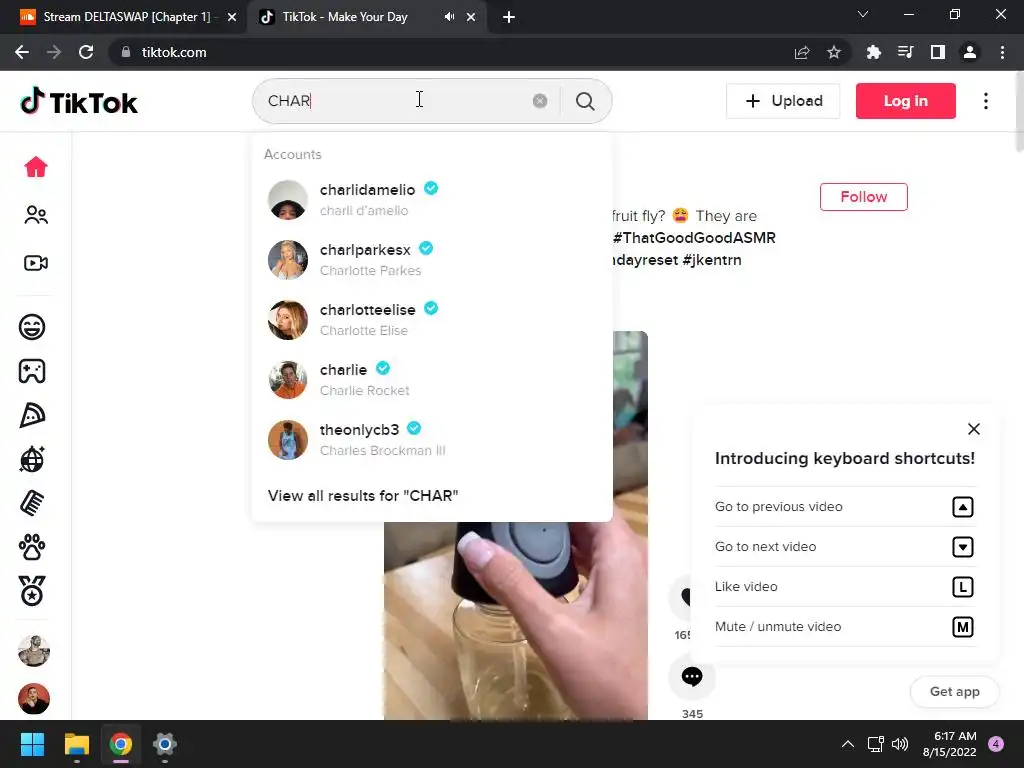Select the animals paw print category
This screenshot has width=1024, height=768.
pos(32,547)
